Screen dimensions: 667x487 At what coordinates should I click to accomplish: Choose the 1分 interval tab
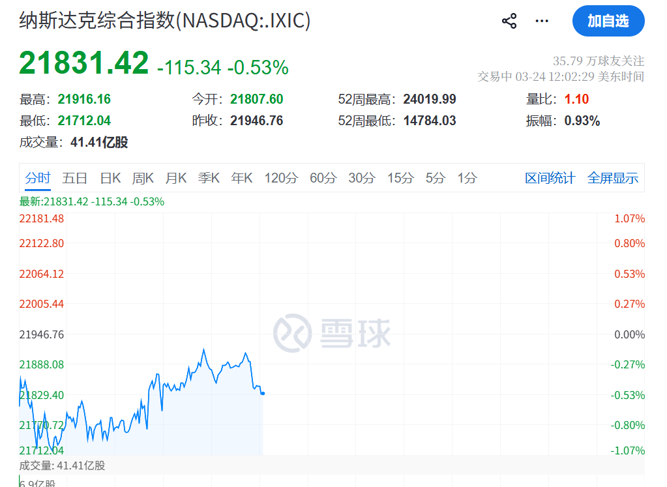(467, 178)
